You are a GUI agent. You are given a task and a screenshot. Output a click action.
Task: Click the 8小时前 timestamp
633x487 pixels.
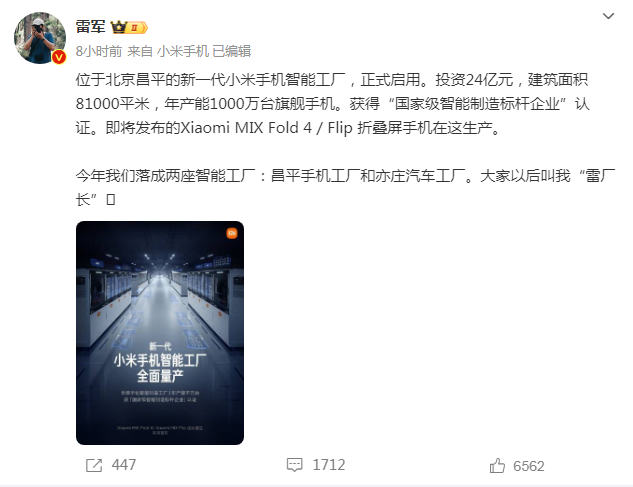pos(99,51)
